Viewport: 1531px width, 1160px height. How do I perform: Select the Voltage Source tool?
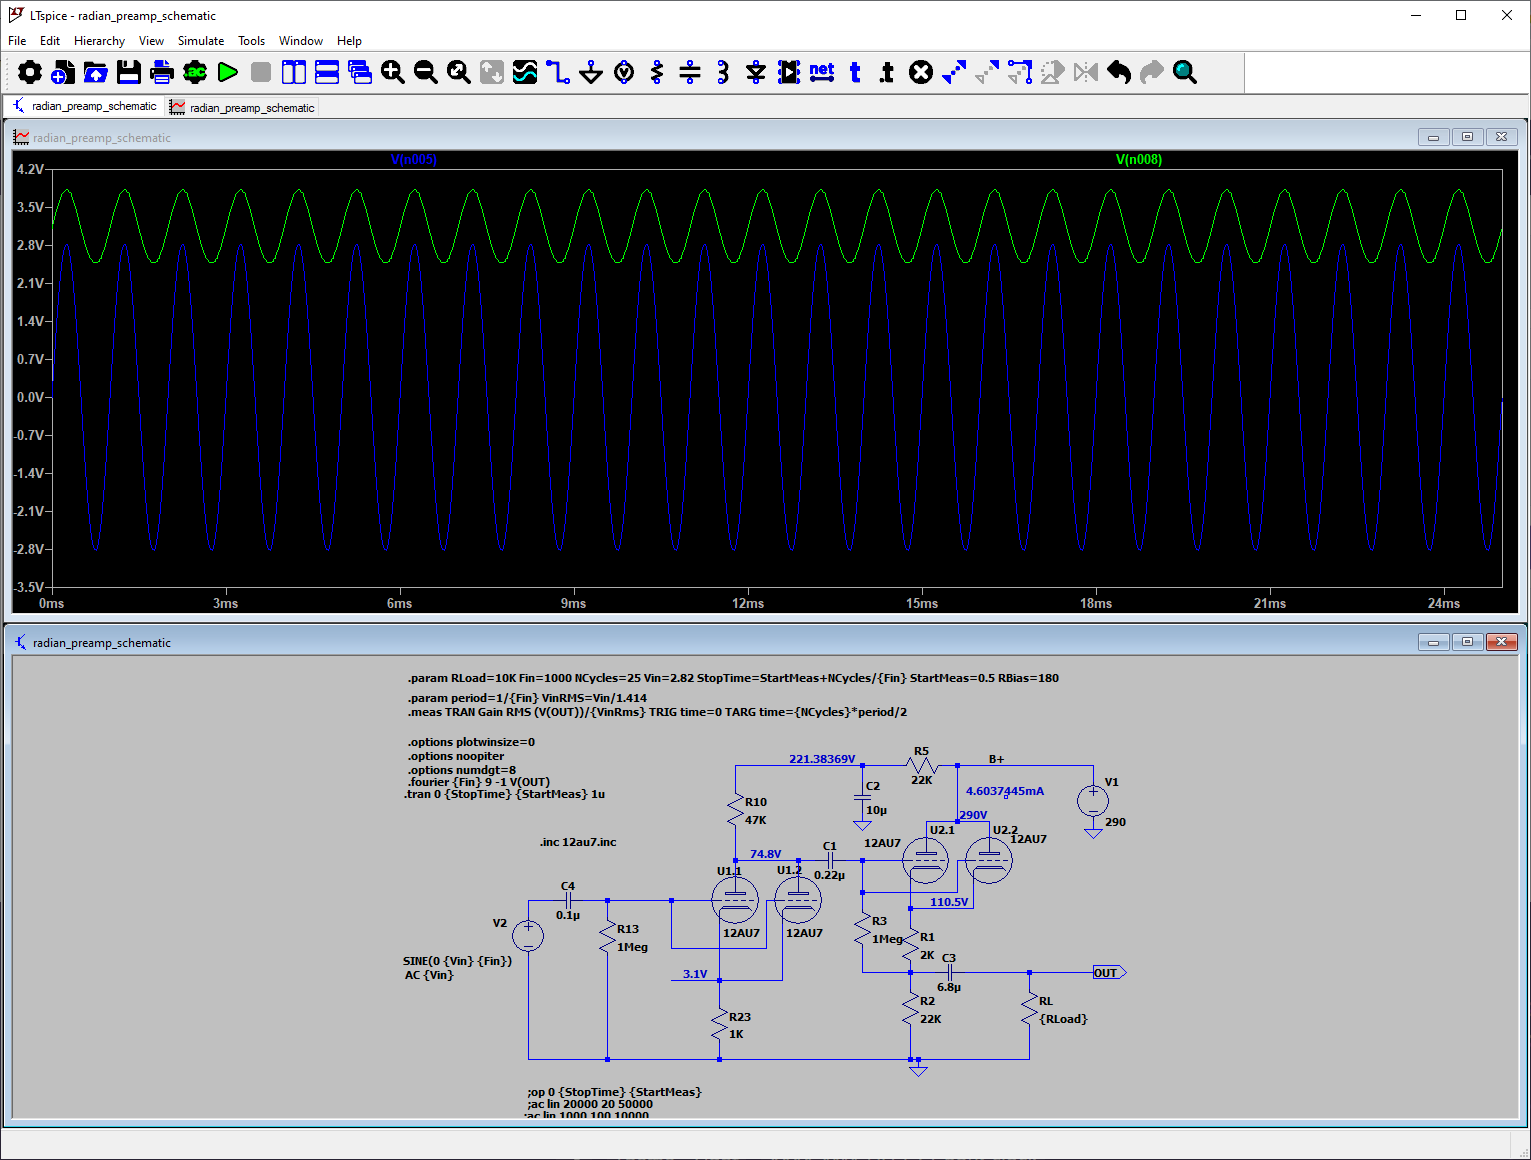click(624, 72)
